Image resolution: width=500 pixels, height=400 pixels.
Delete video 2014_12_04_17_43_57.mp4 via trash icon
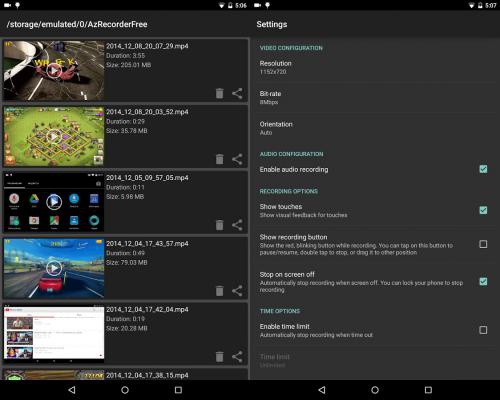pyautogui.click(x=219, y=291)
